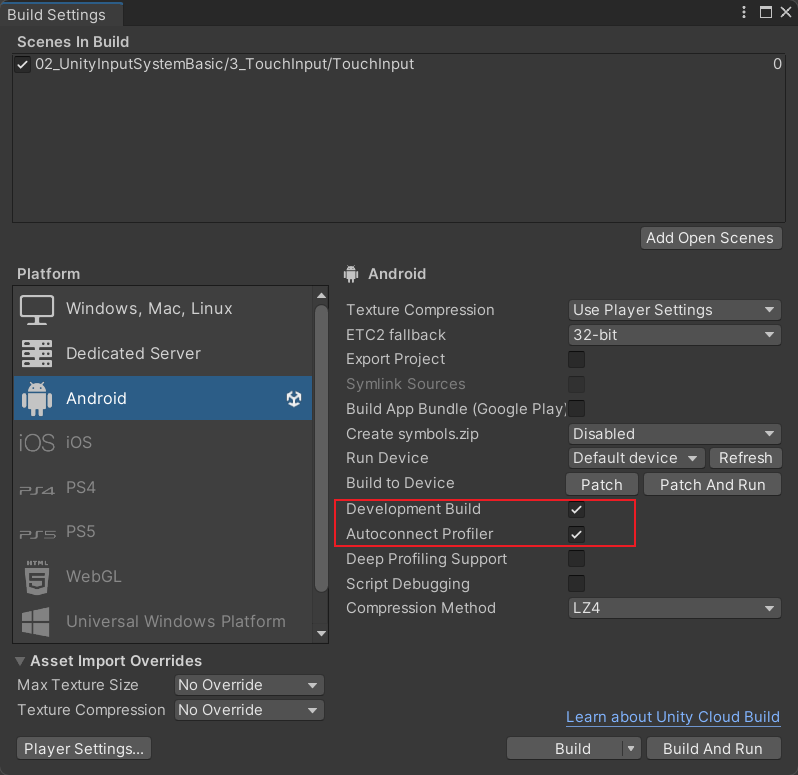Select the Universal Windows Platform icon
This screenshot has width=798, height=775.
37,622
